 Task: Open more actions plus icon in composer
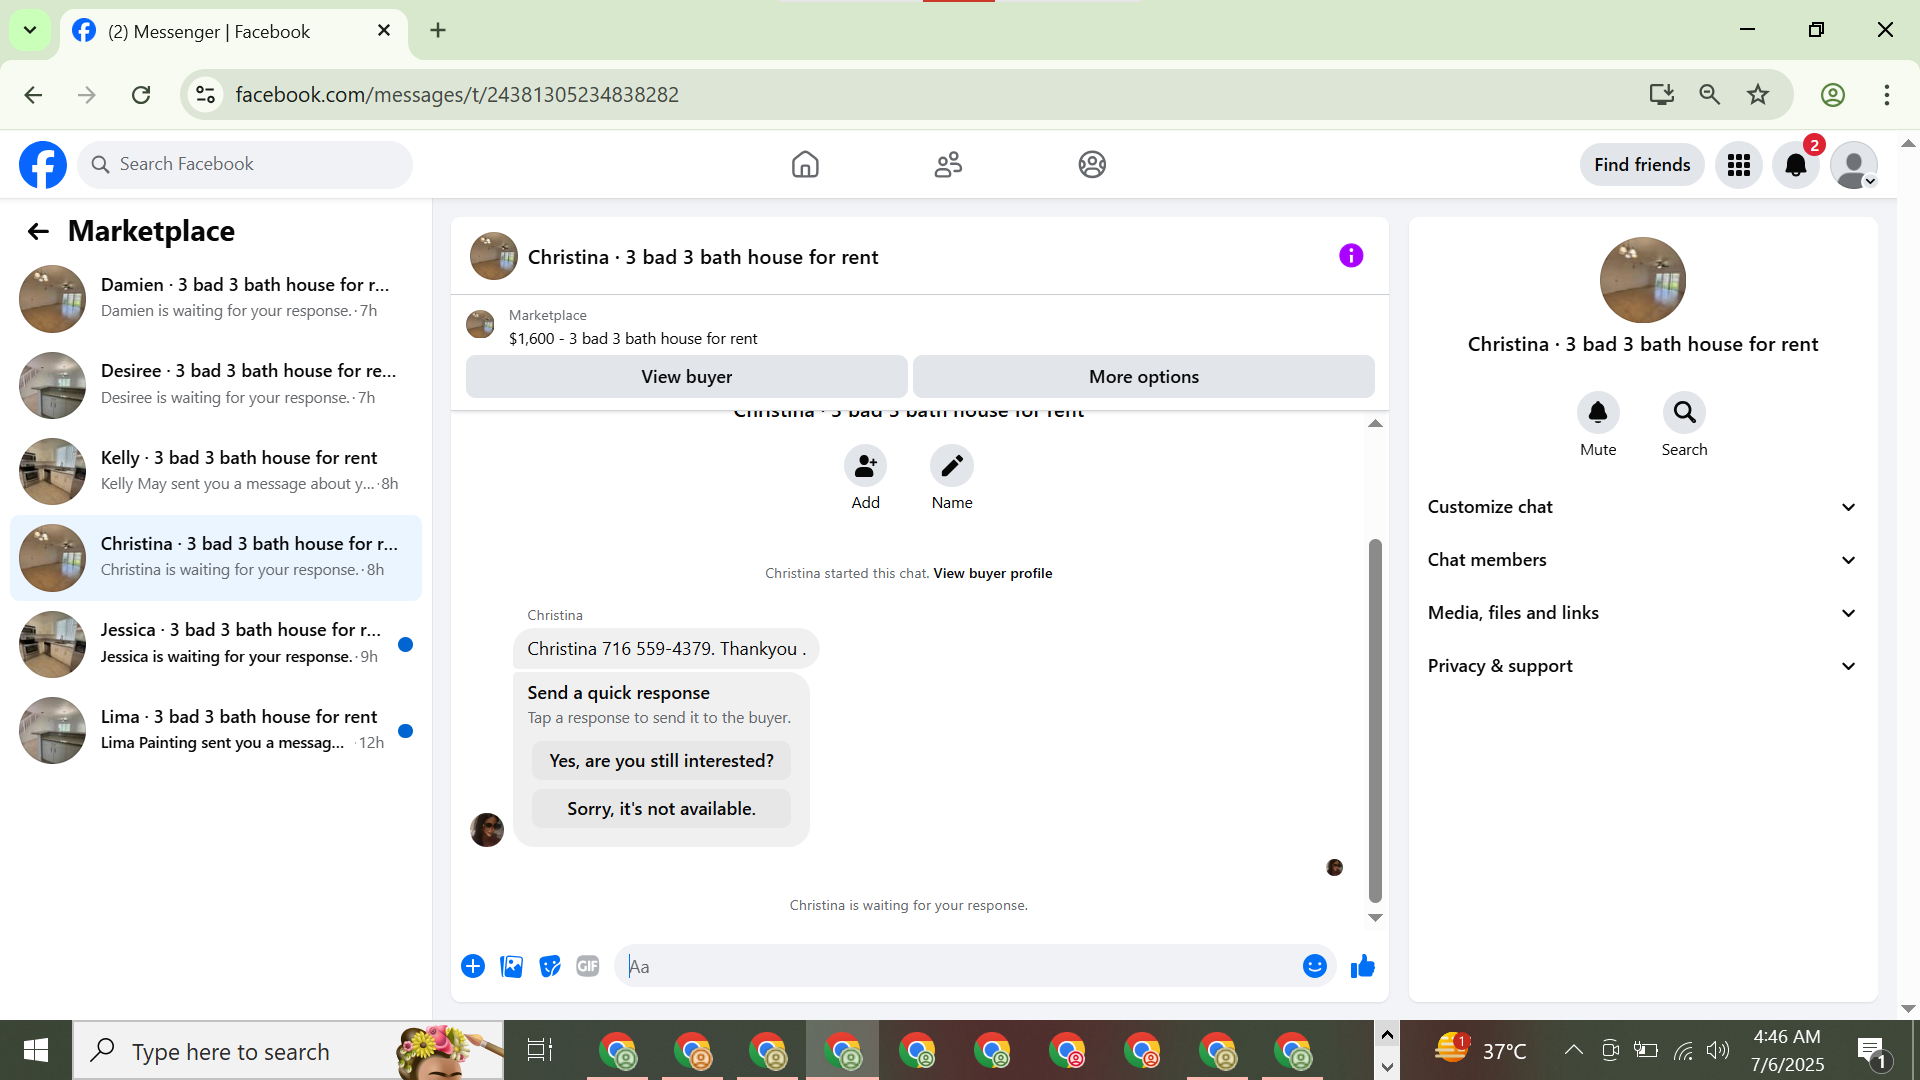pos(473,966)
